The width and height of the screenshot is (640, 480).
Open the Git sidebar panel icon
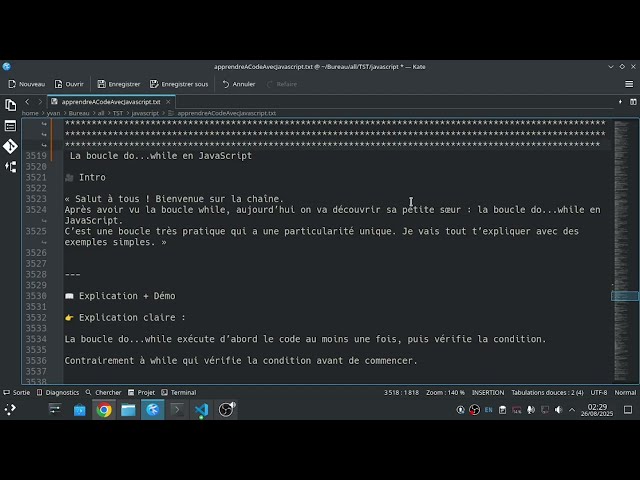pos(10,146)
